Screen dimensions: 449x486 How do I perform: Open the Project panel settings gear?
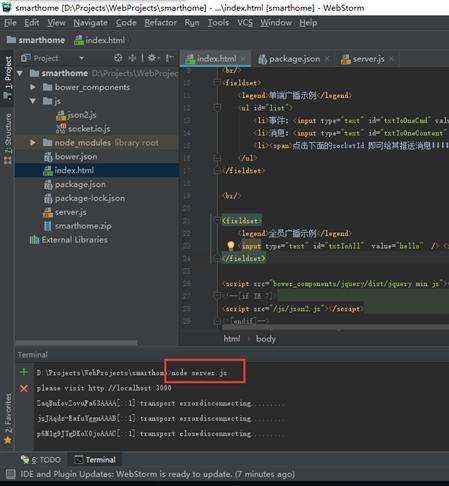point(152,58)
